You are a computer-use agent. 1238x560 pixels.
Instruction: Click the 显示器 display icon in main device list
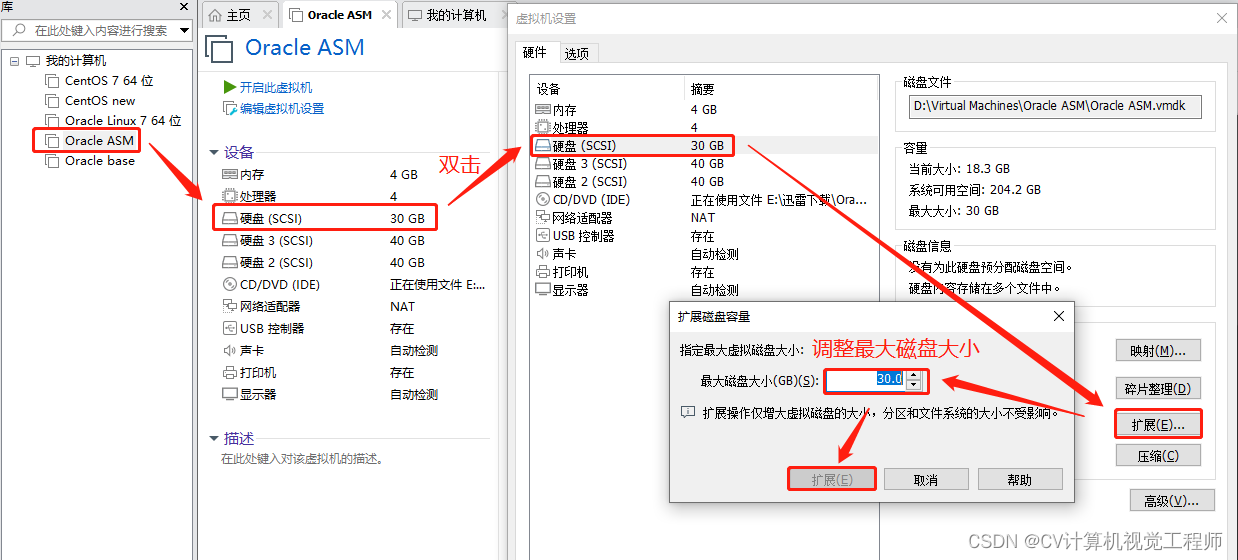(229, 394)
